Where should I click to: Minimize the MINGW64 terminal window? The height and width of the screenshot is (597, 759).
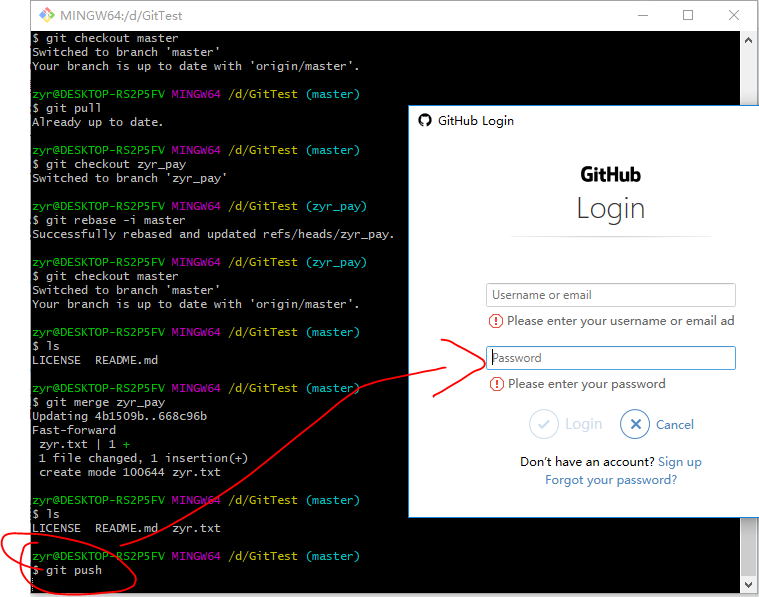coord(643,15)
